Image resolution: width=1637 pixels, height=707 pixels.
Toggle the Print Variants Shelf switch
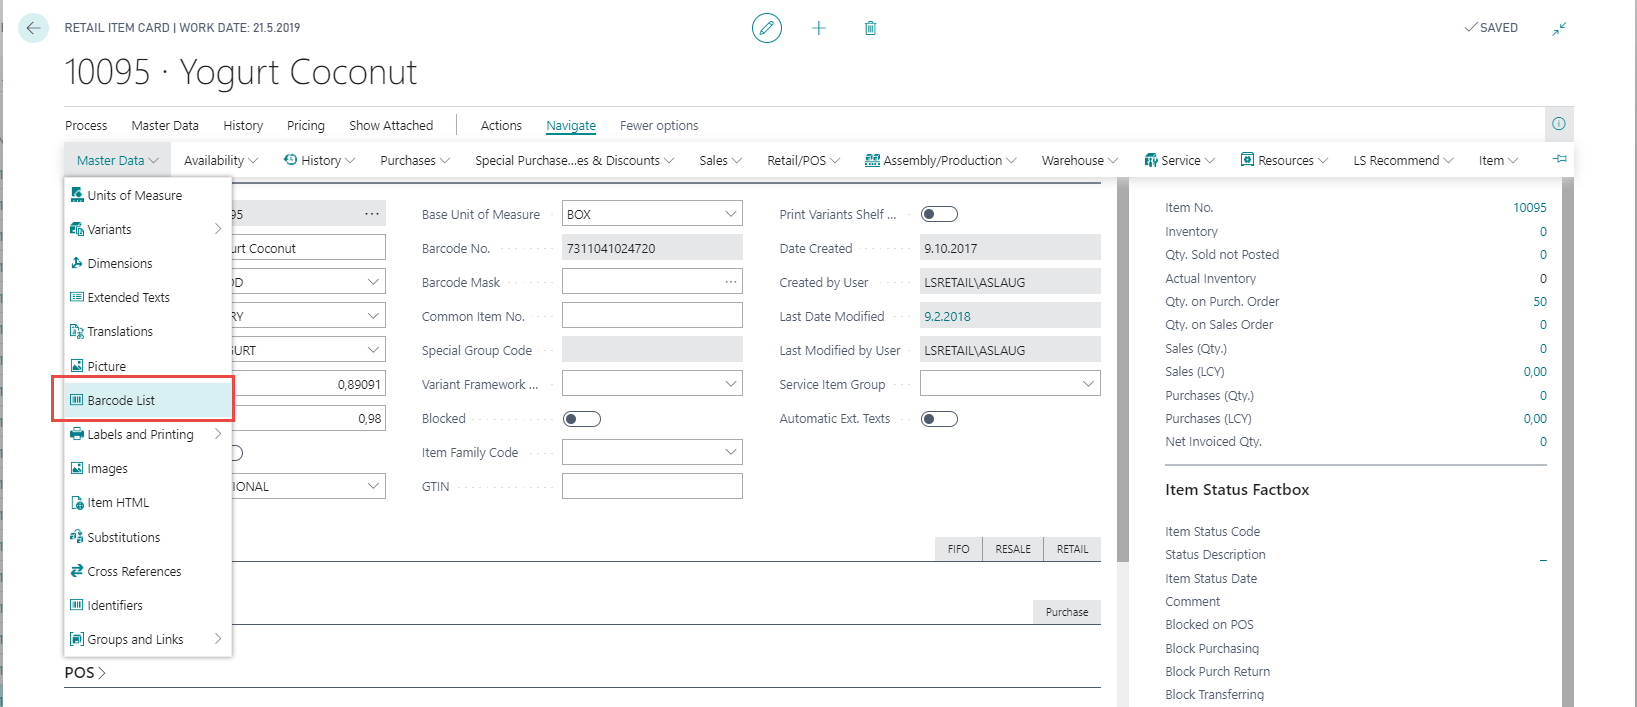click(x=939, y=214)
